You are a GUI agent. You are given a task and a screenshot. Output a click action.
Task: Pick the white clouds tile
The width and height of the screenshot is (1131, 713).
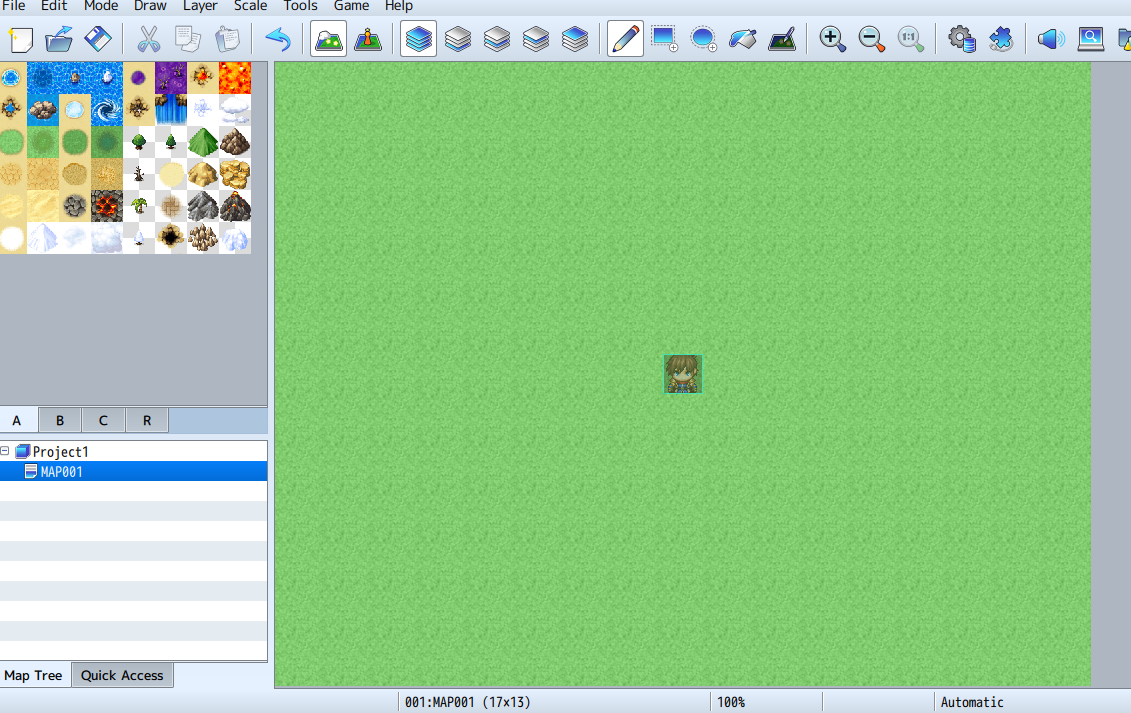point(235,110)
